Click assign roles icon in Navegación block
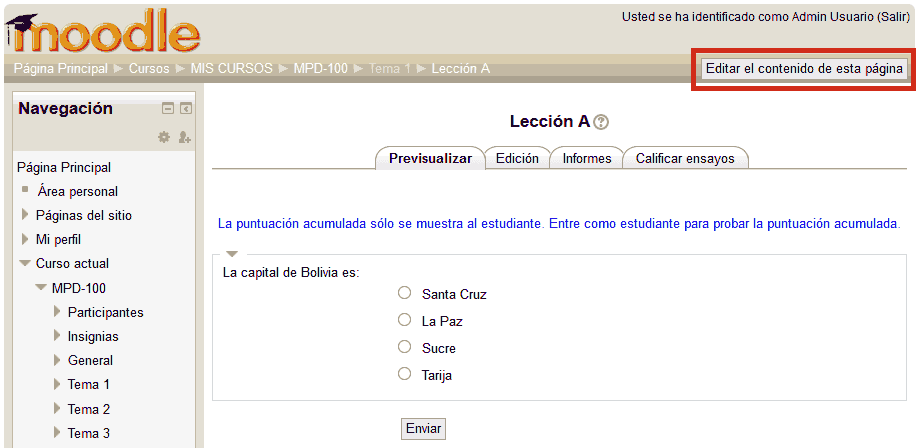Screen dimensions: 918x448 [184, 137]
